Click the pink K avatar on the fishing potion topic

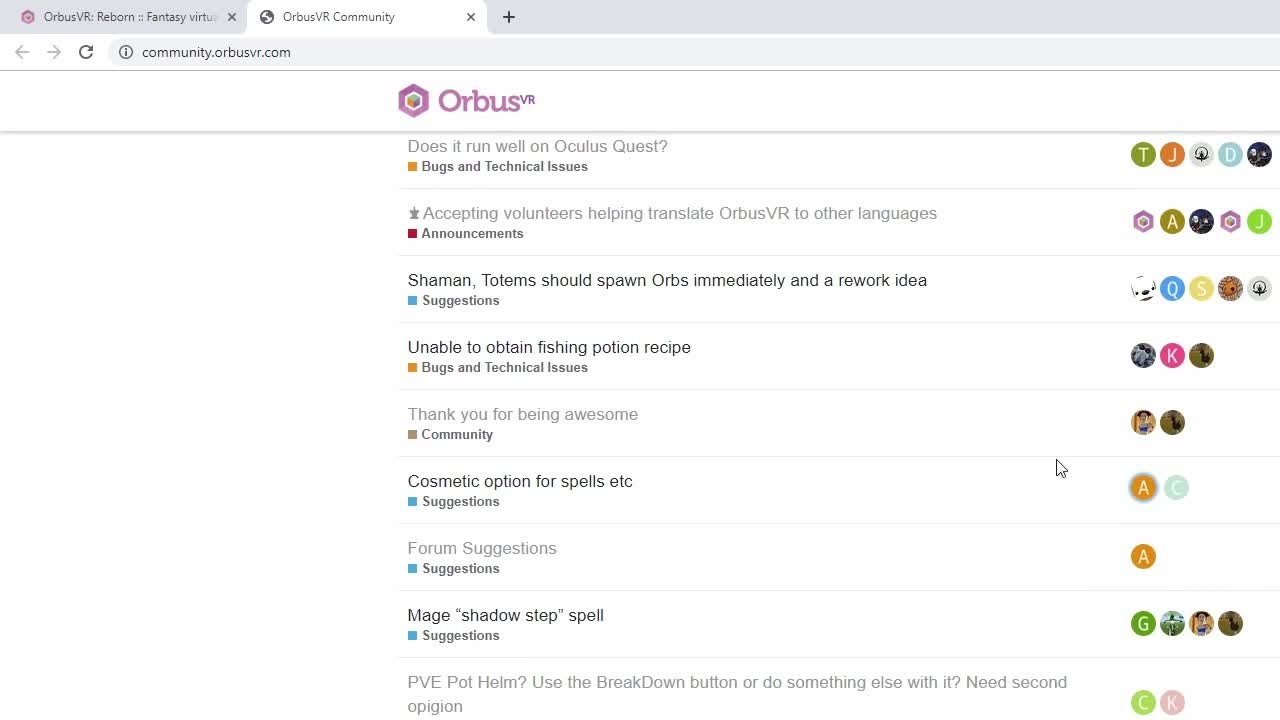click(1172, 356)
